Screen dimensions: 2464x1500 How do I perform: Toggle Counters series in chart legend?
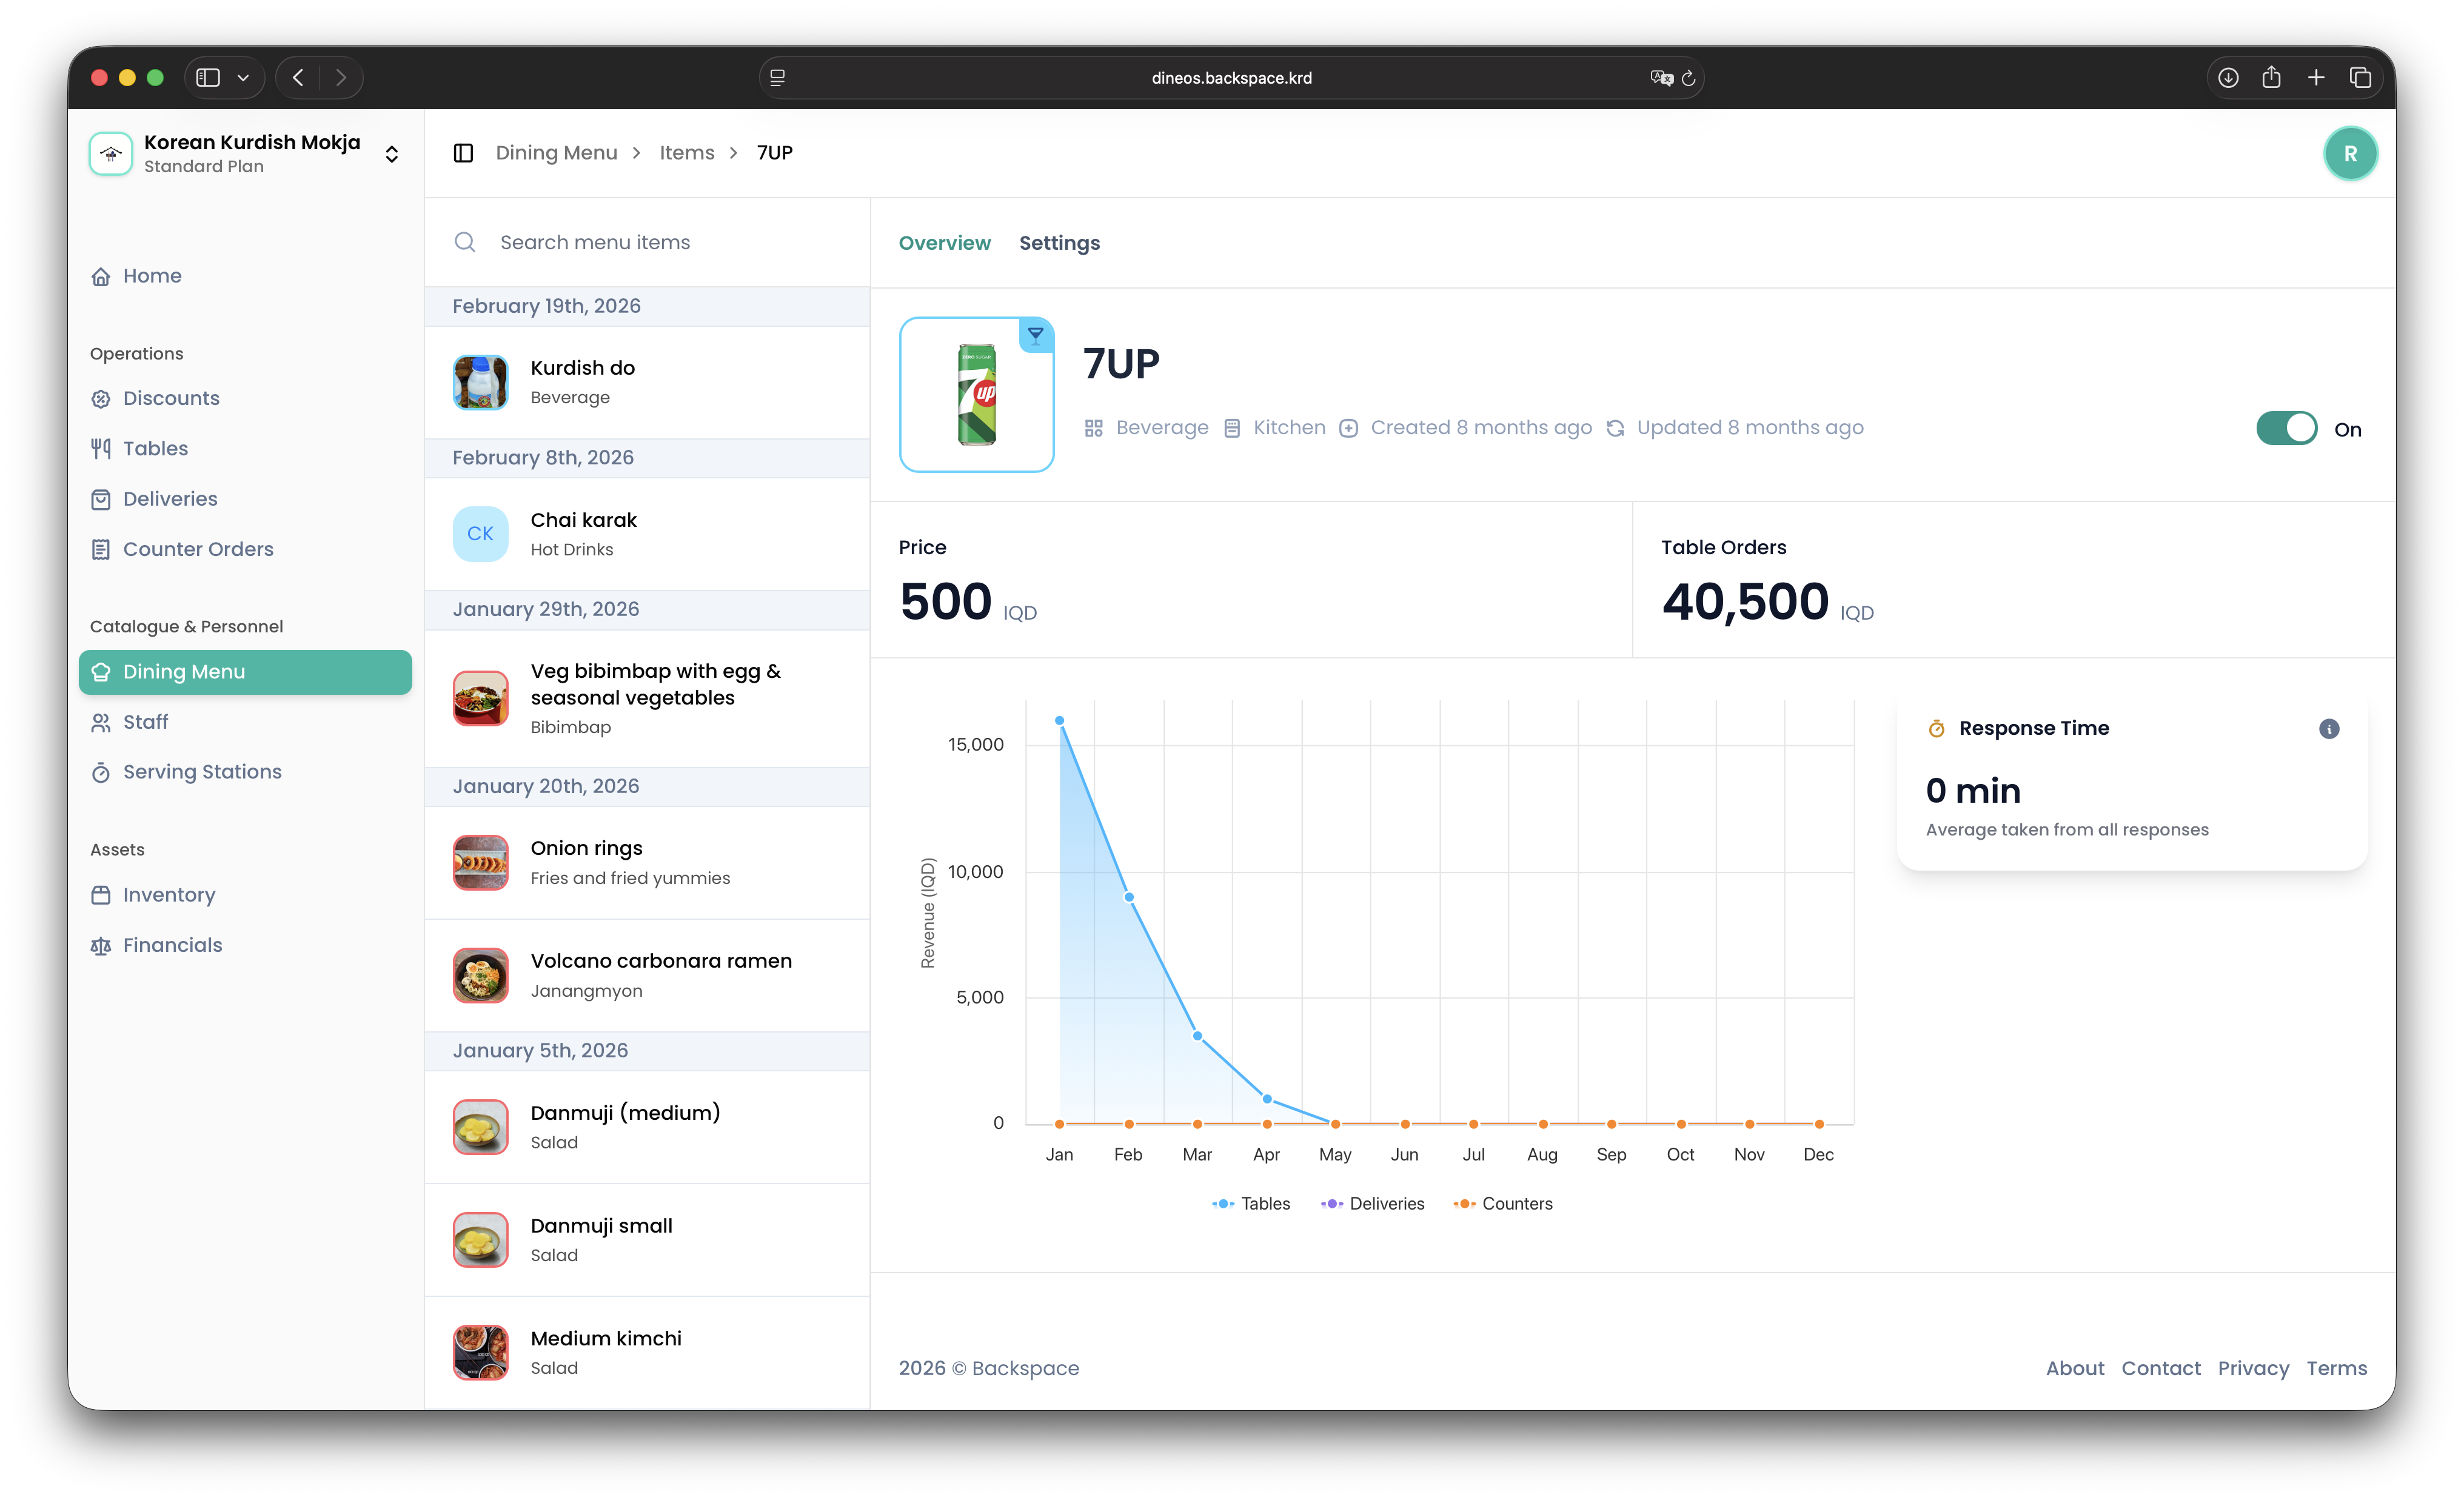(1503, 1204)
